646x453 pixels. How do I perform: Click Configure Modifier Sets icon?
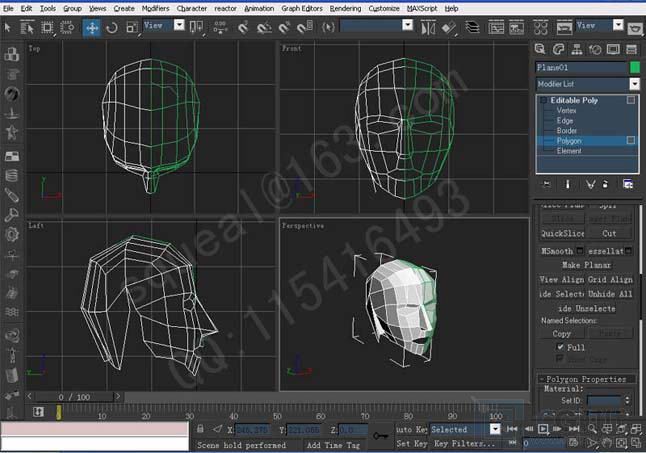click(628, 184)
